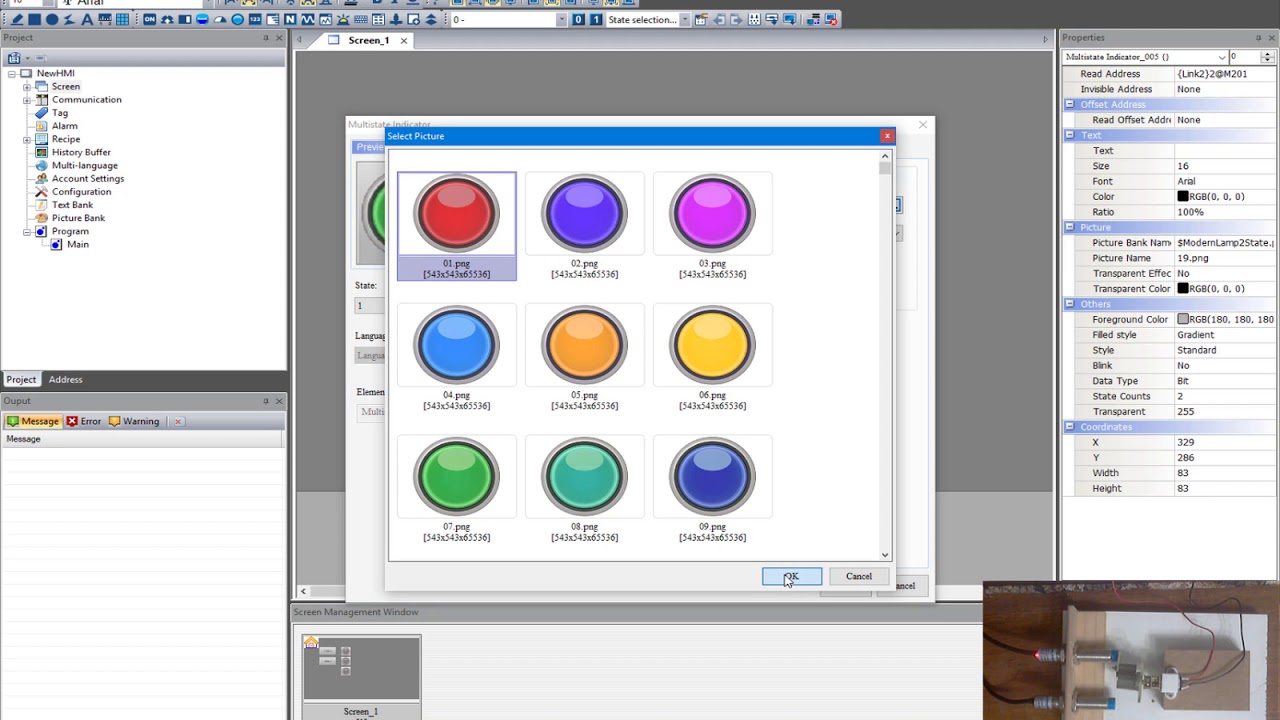Set state 1 using the '1' toolbar button

[x=596, y=19]
